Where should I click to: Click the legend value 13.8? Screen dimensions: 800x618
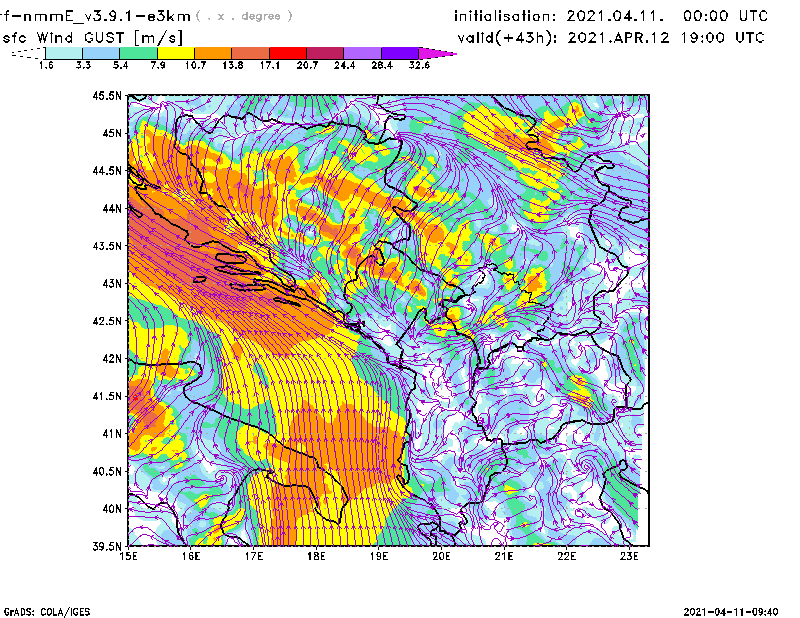(x=233, y=65)
